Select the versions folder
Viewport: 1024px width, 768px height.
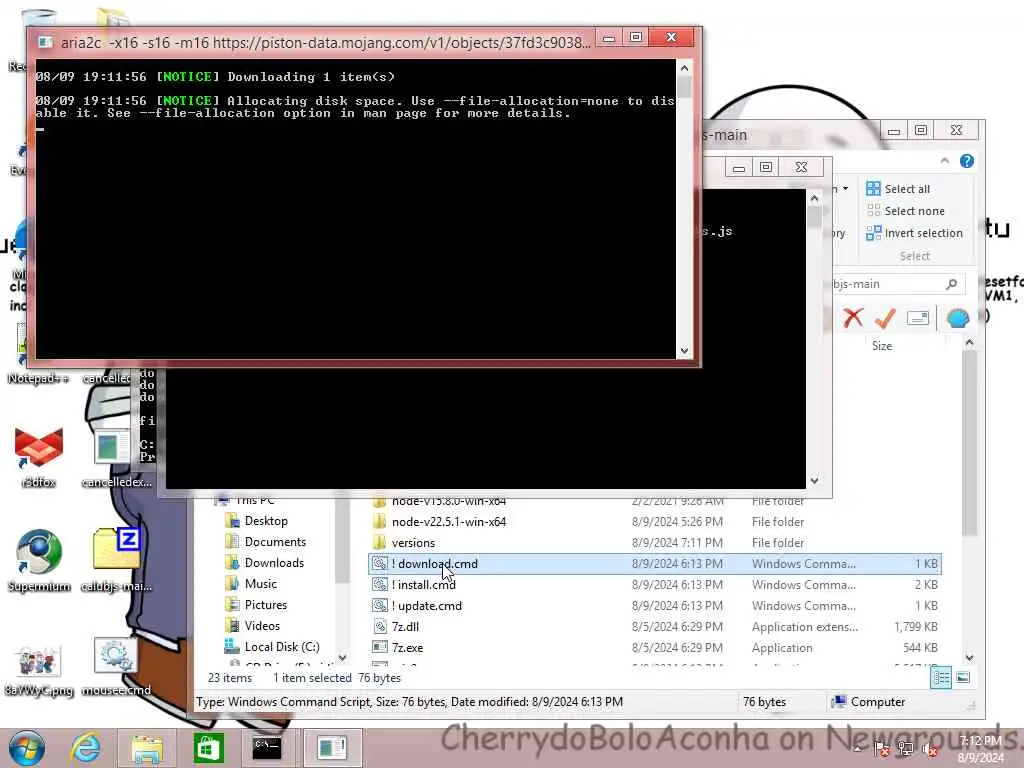click(654, 543)
